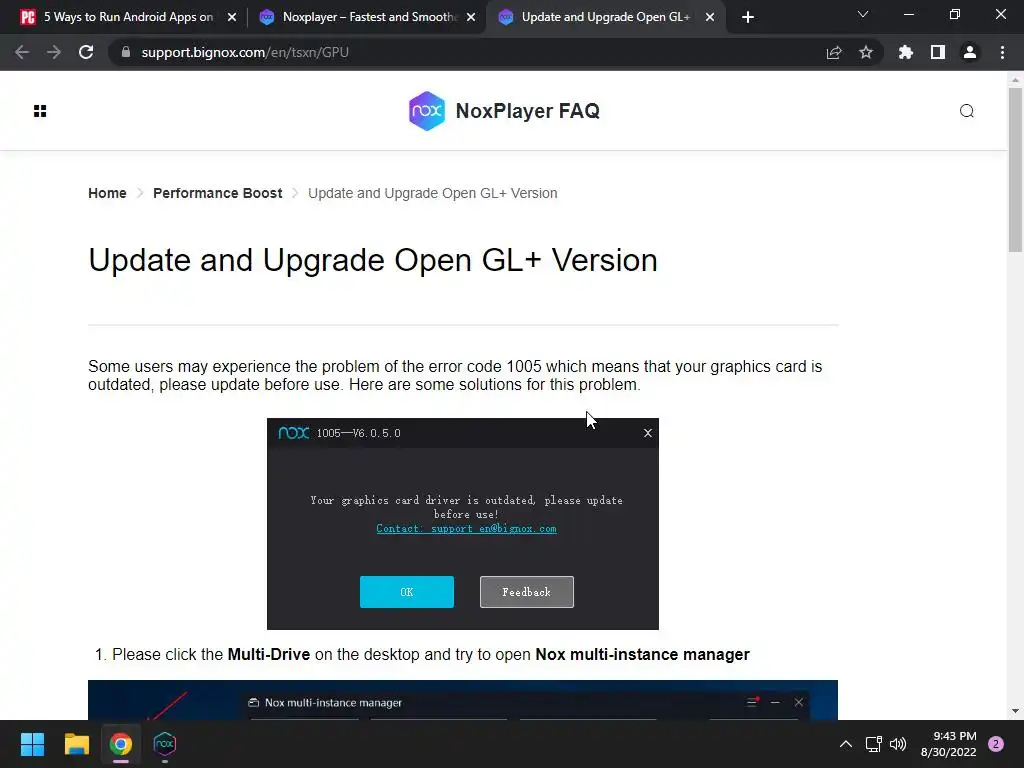Share this page using the share icon

click(x=834, y=52)
